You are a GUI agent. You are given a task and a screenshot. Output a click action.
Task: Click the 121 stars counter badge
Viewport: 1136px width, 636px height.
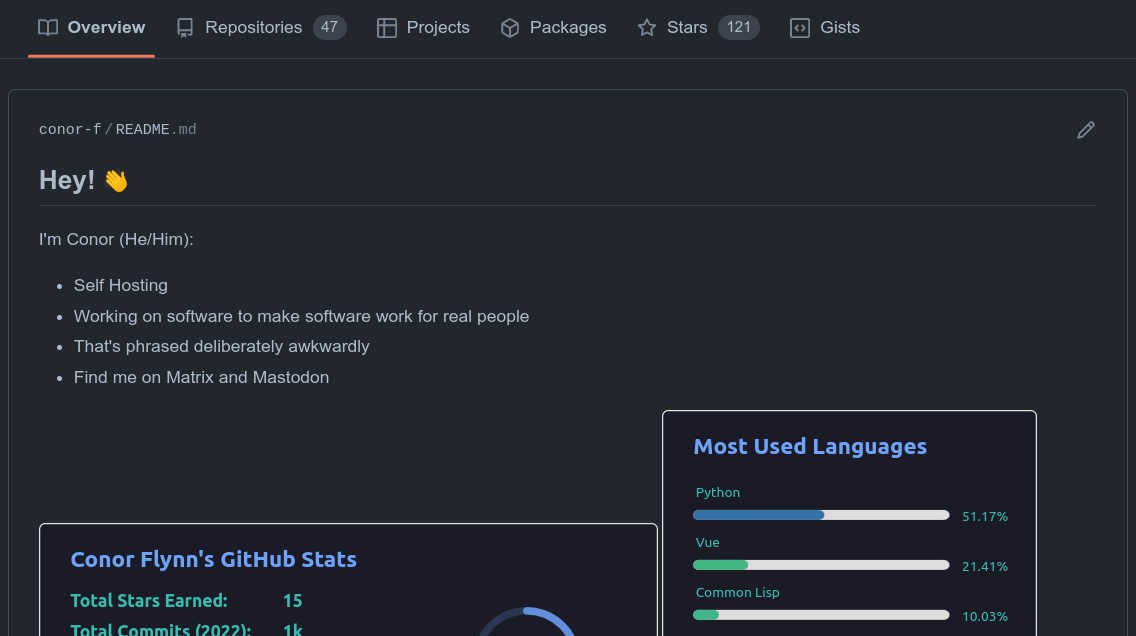point(738,28)
